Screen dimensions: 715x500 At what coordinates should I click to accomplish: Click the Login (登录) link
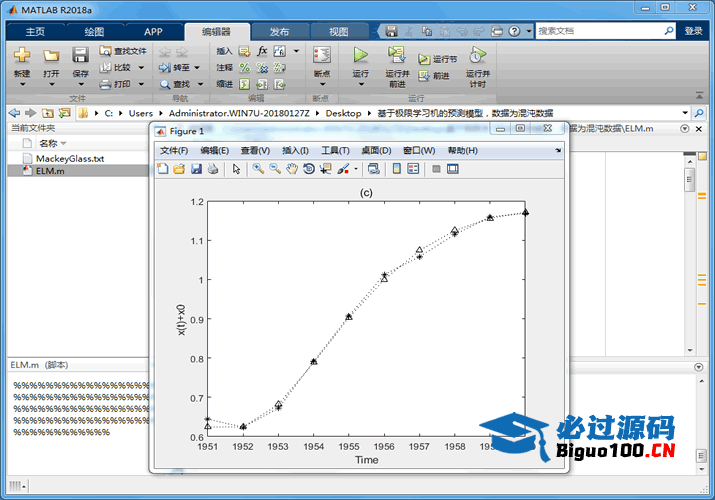(x=693, y=31)
